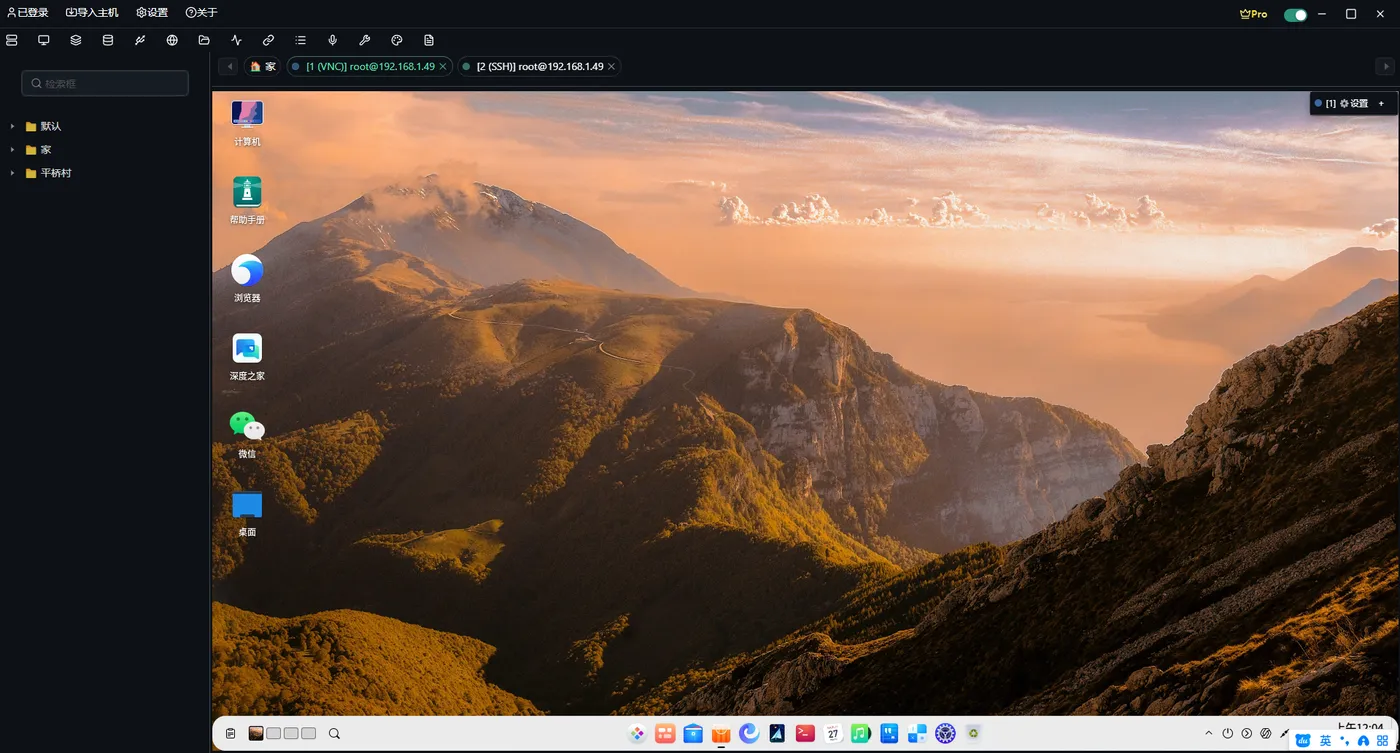Switch to the [2 (SSH)] root@192.168.1.49 tab
Image resolution: width=1400 pixels, height=753 pixels.
pyautogui.click(x=539, y=66)
